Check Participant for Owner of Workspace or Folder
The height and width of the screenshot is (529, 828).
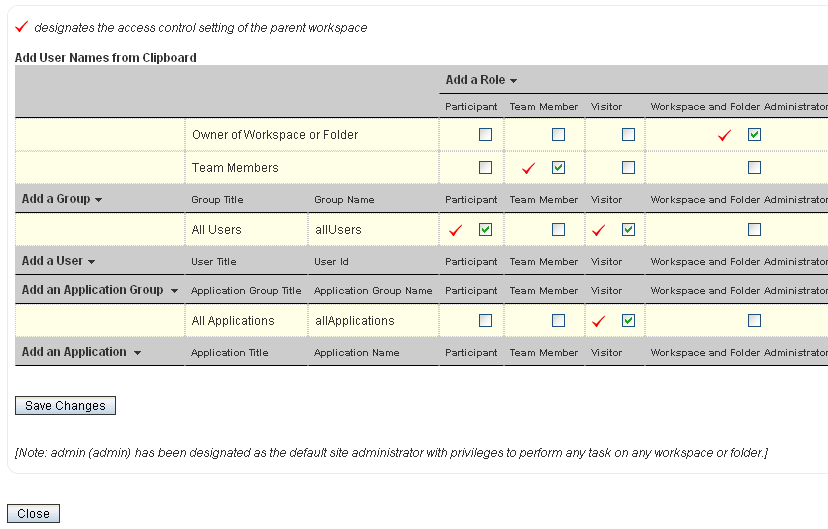[x=485, y=135]
